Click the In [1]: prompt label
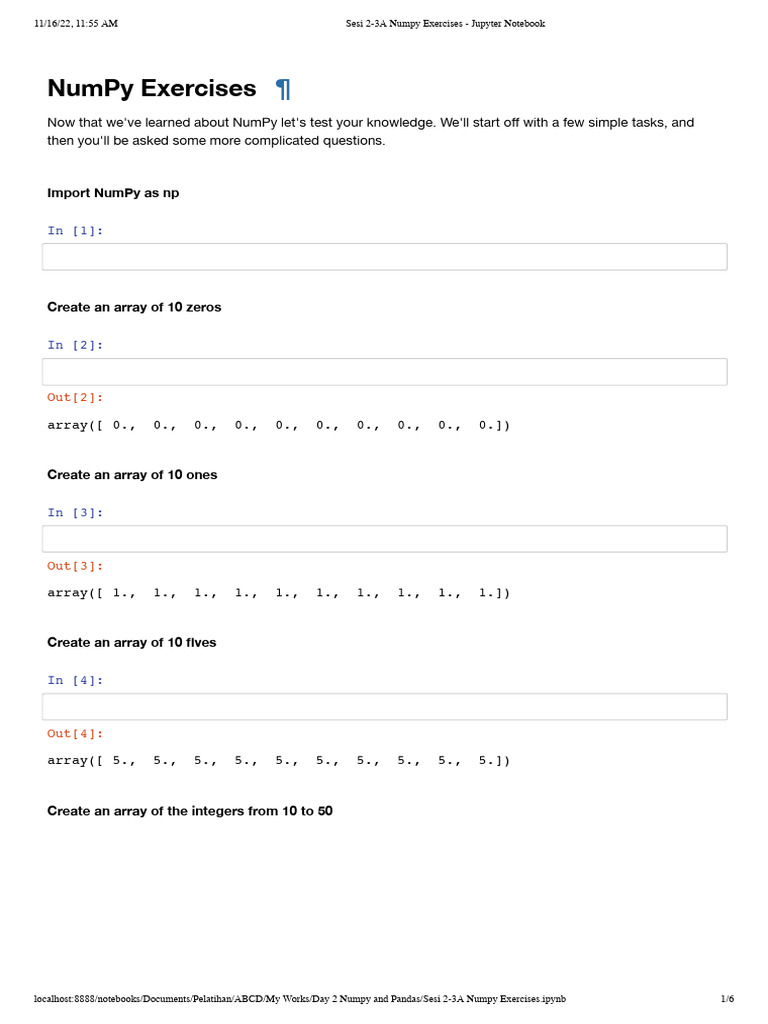 click(75, 231)
